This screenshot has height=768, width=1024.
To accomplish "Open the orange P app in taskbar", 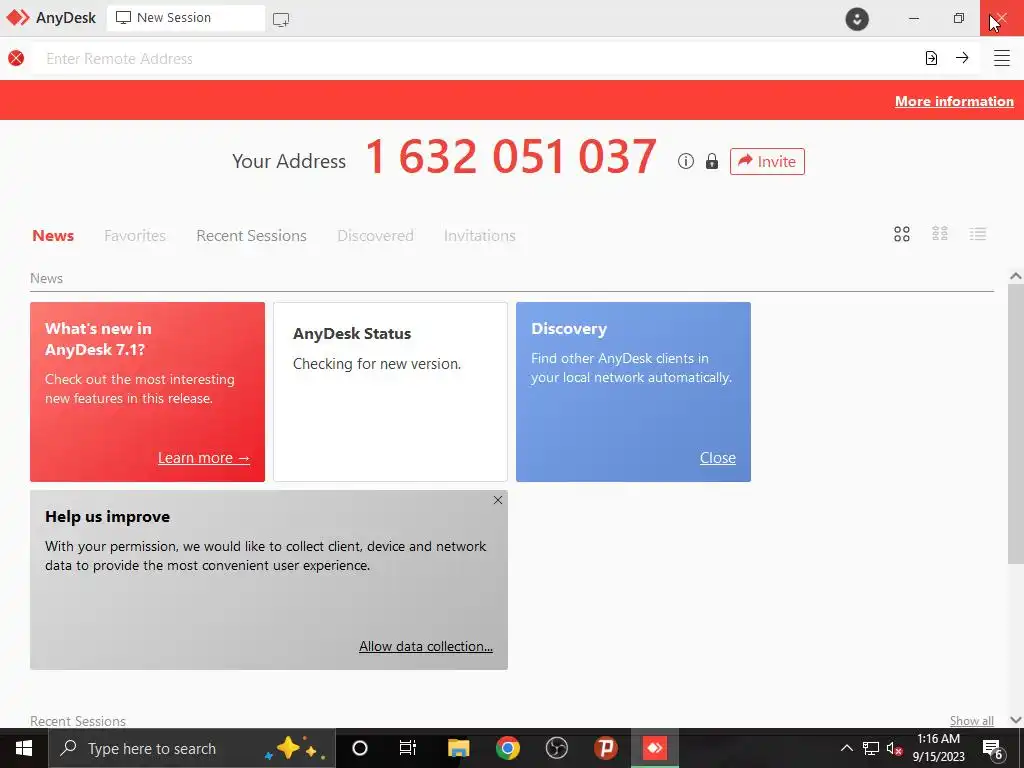I will pos(605,748).
